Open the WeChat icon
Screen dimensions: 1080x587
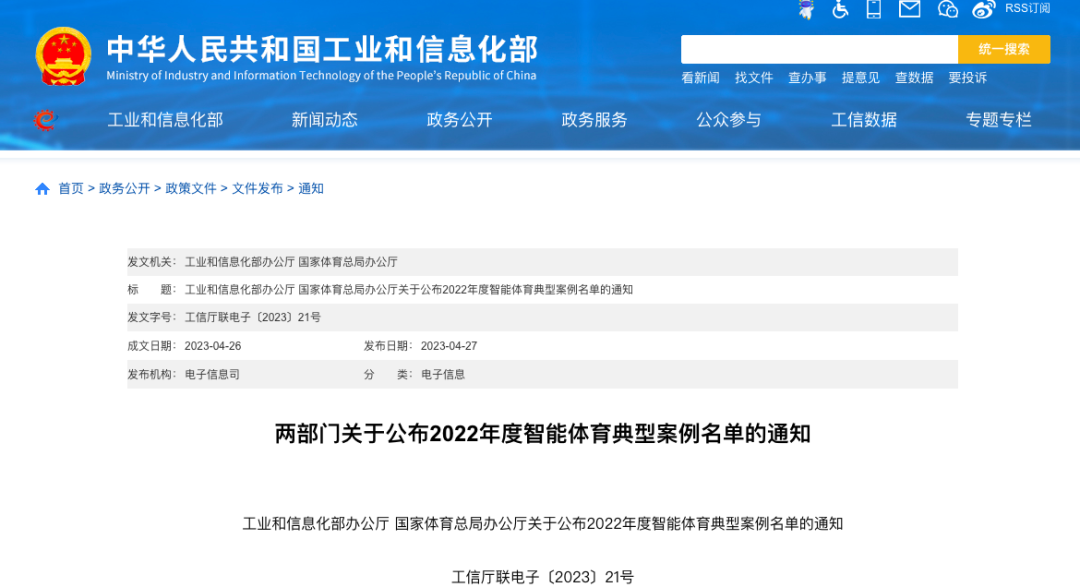(x=948, y=9)
